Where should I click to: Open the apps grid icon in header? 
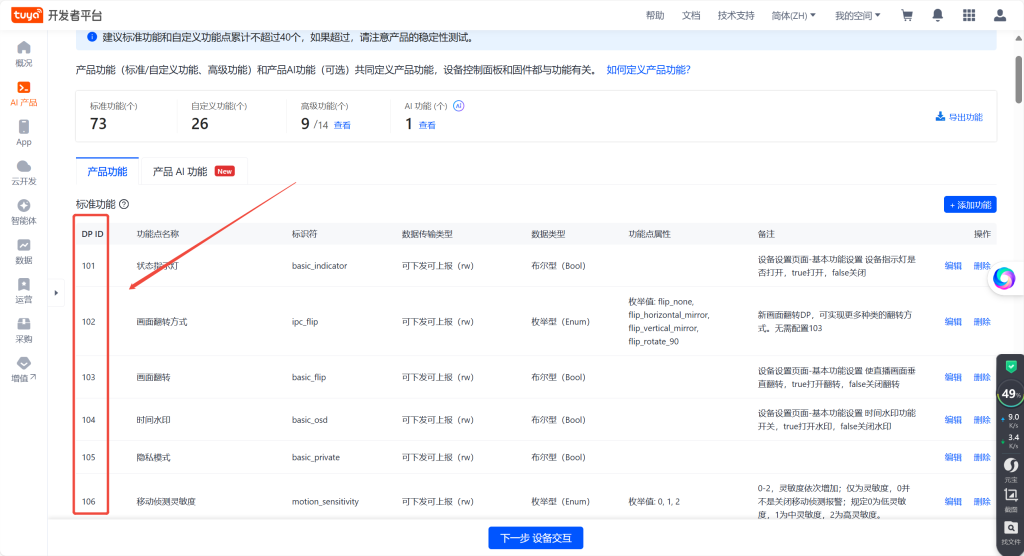tap(968, 15)
